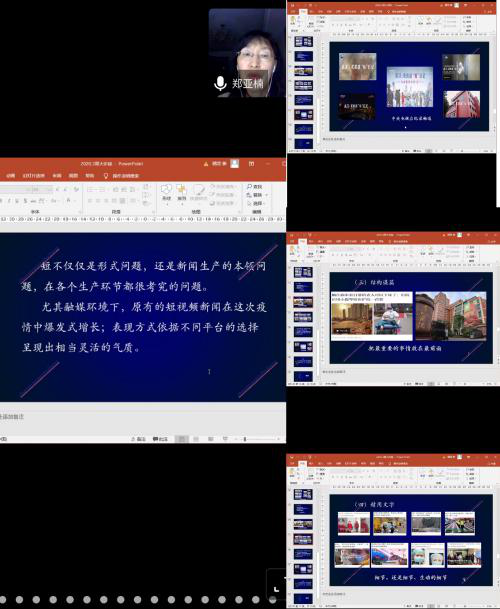Screen dimensions: 500x609
Task: Toggle italic formatting in the large window's Font group
Action: pyautogui.click(x=9, y=200)
